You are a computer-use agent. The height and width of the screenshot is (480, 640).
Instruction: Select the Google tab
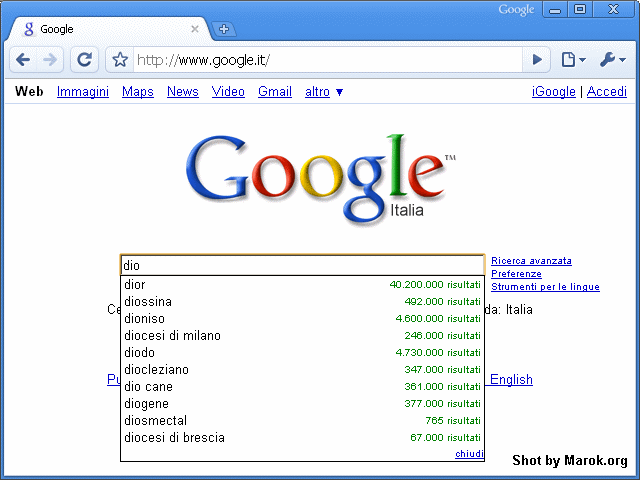click(108, 29)
